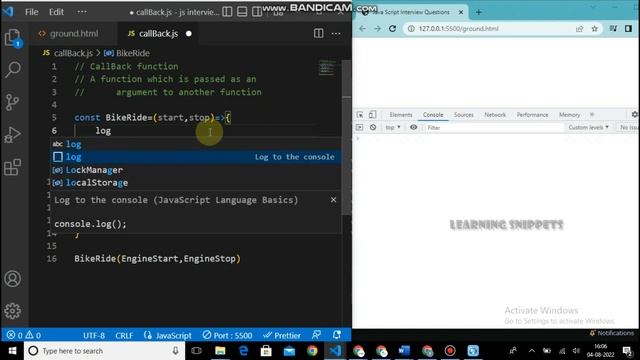Click Port : 5500 Live Server status
This screenshot has height=360, width=640.
pyautogui.click(x=227, y=335)
